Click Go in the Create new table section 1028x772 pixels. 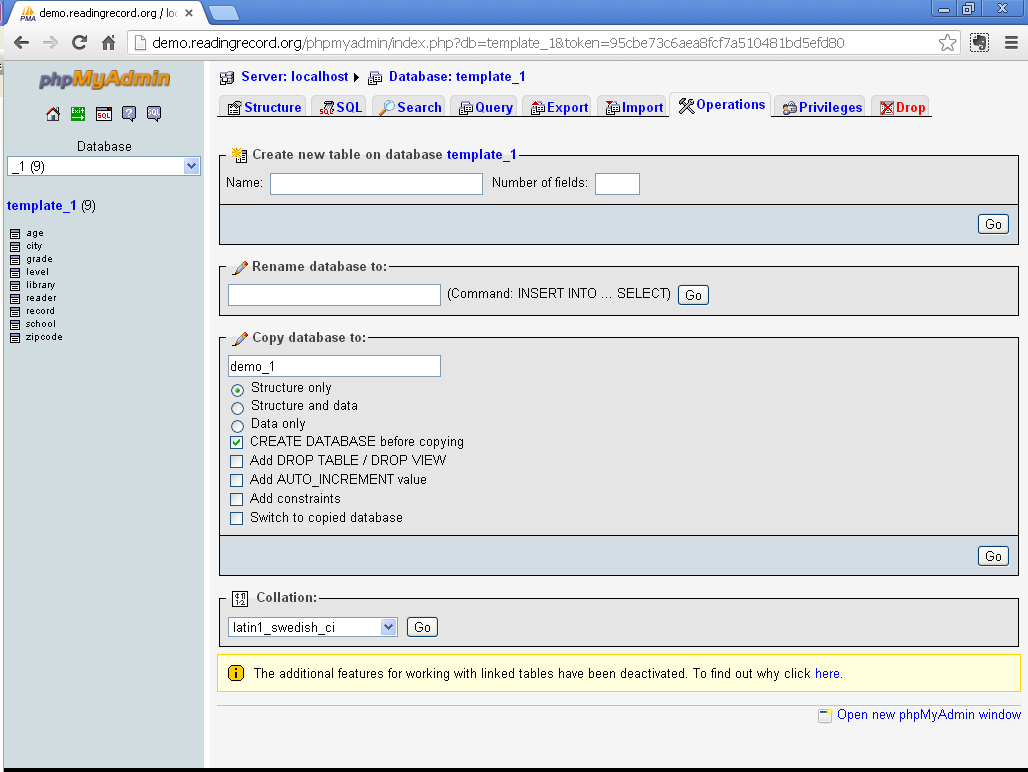click(x=993, y=224)
